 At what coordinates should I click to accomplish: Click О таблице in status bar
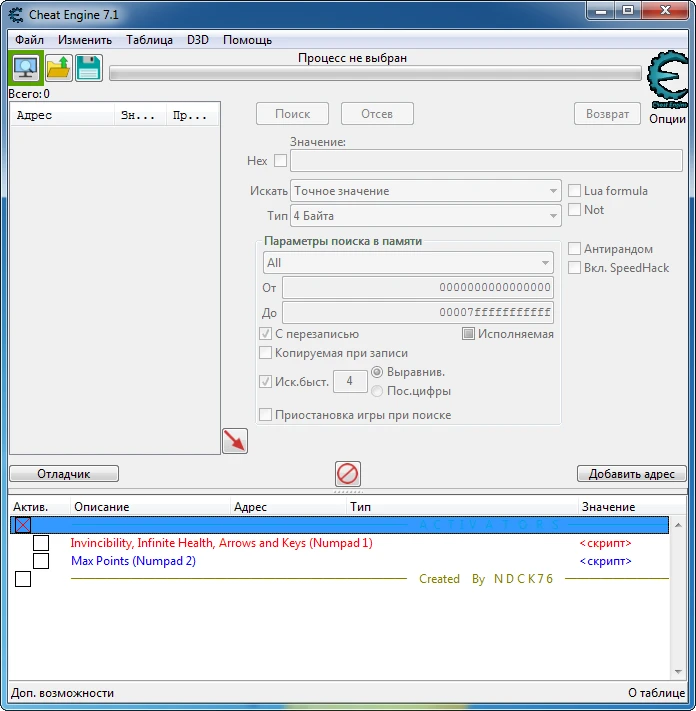(657, 693)
